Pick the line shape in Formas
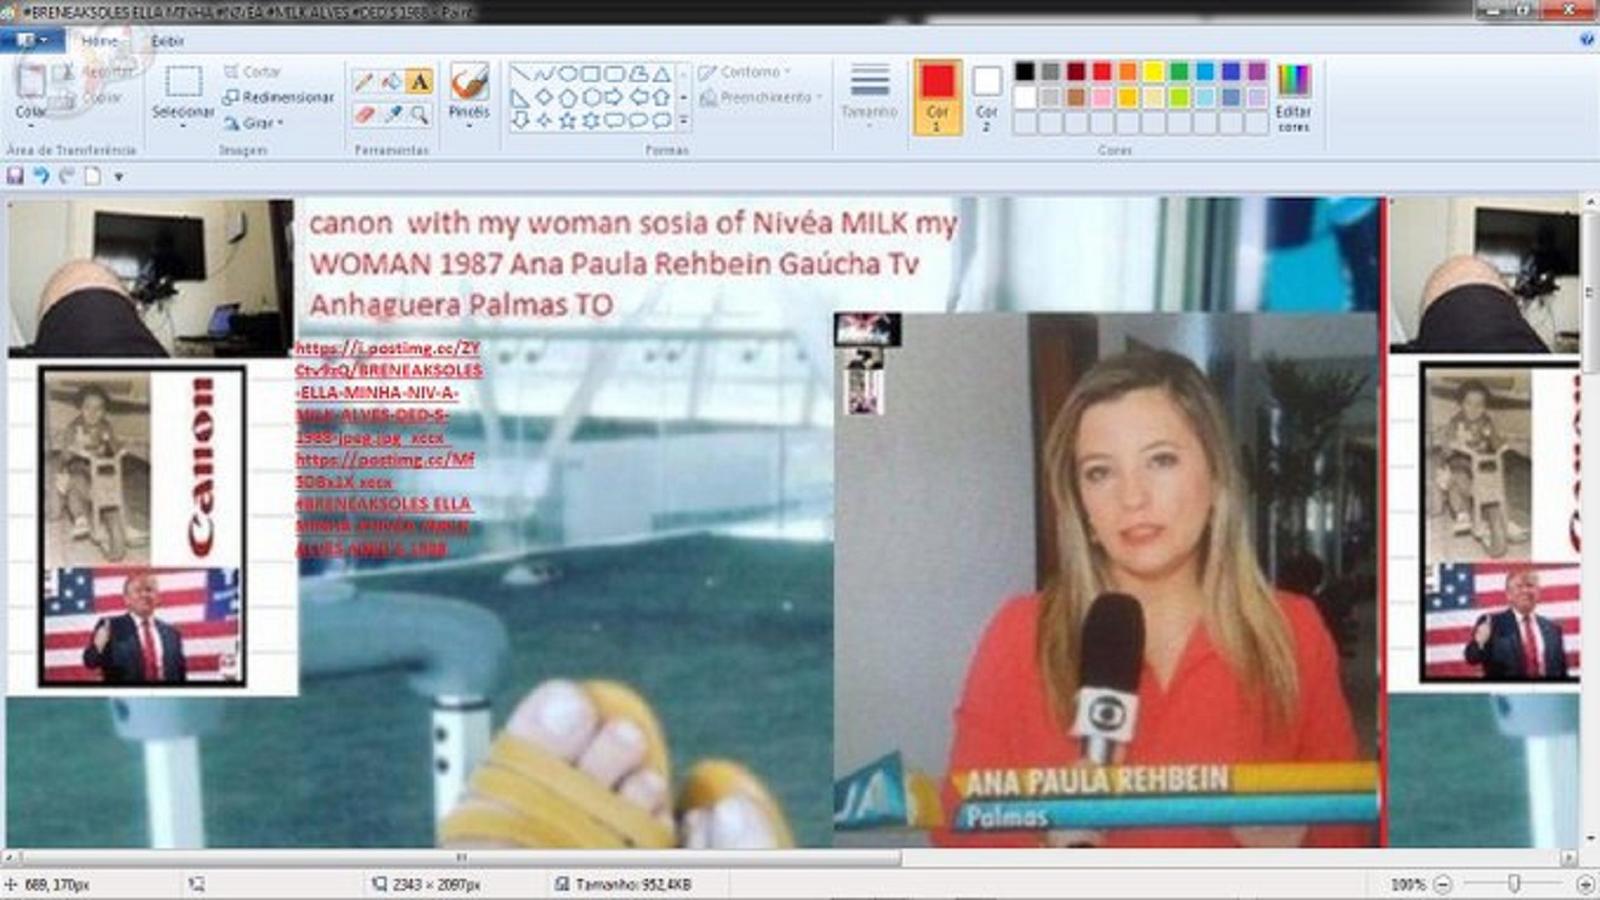This screenshot has width=1600, height=900. coord(520,74)
